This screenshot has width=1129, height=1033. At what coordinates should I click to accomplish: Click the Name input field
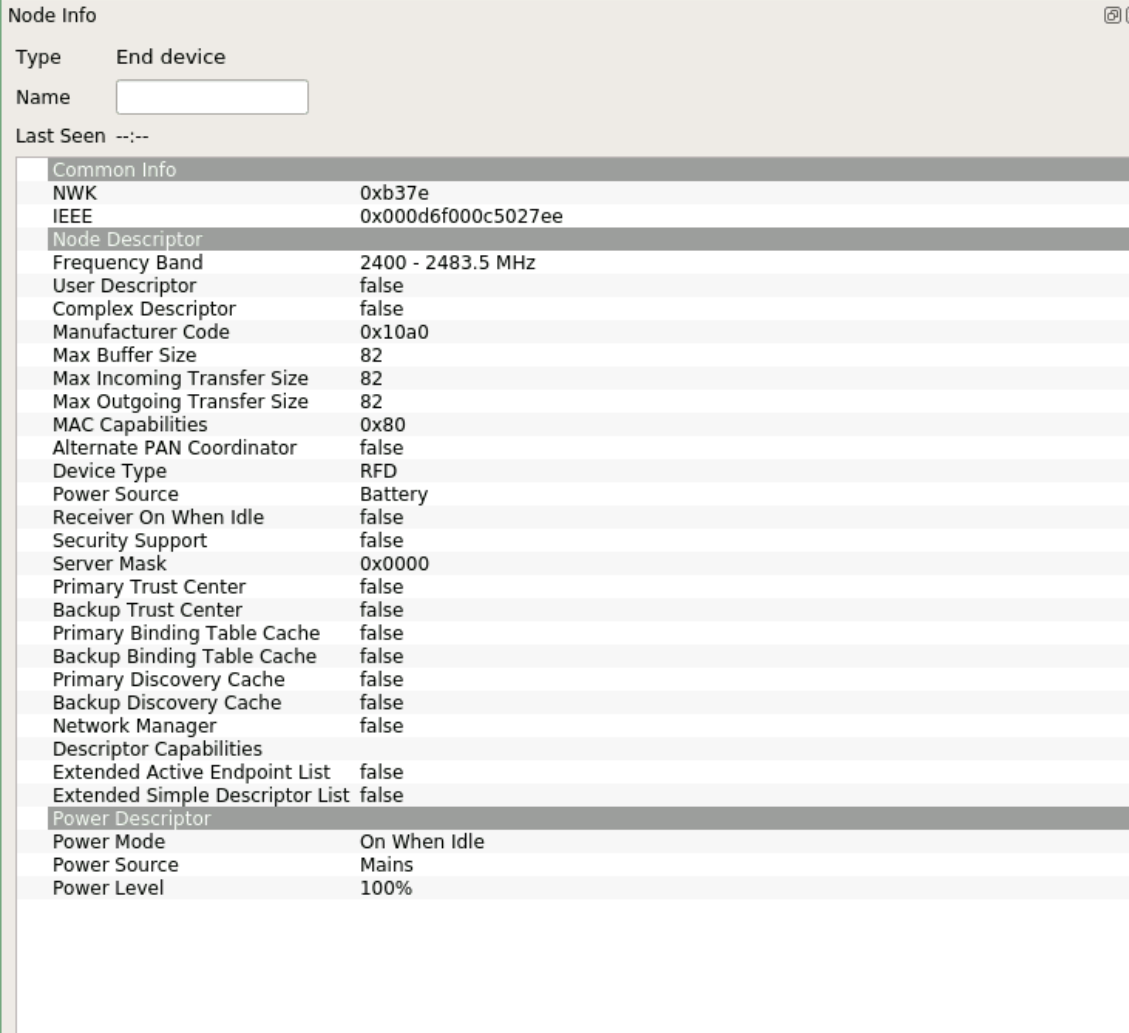coord(210,97)
